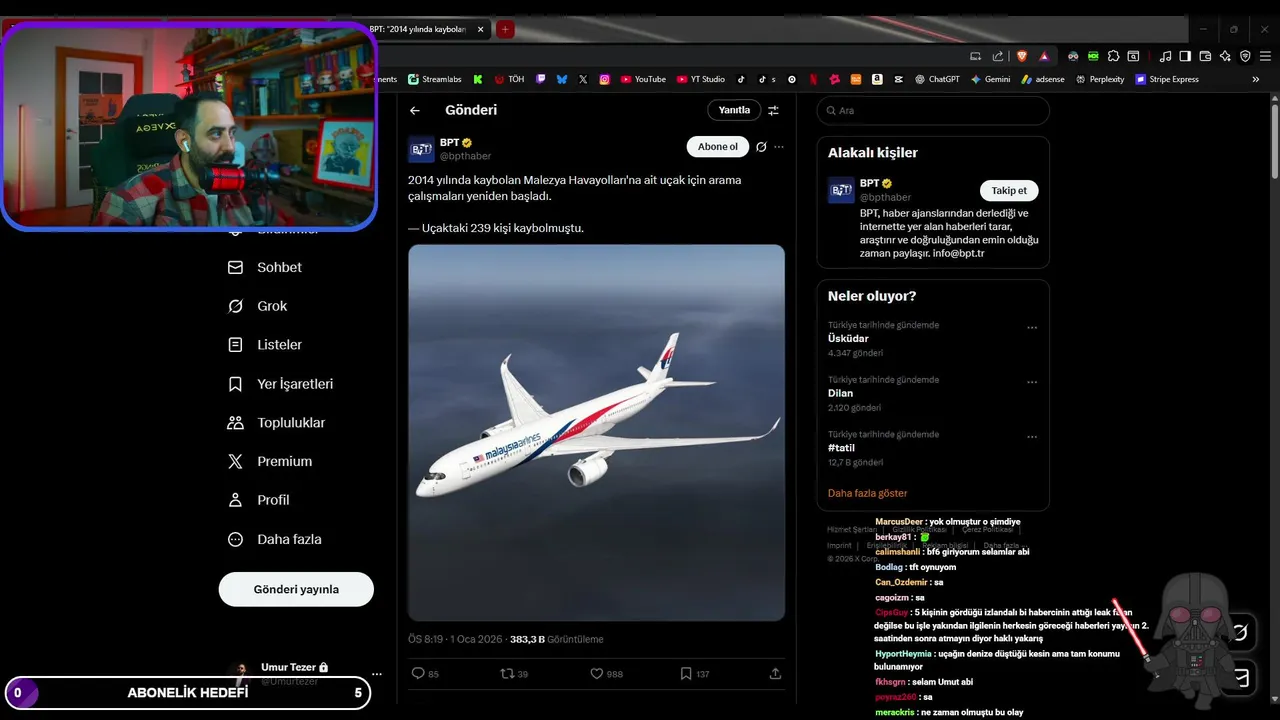Open options for the Dilan trend

[1032, 382]
